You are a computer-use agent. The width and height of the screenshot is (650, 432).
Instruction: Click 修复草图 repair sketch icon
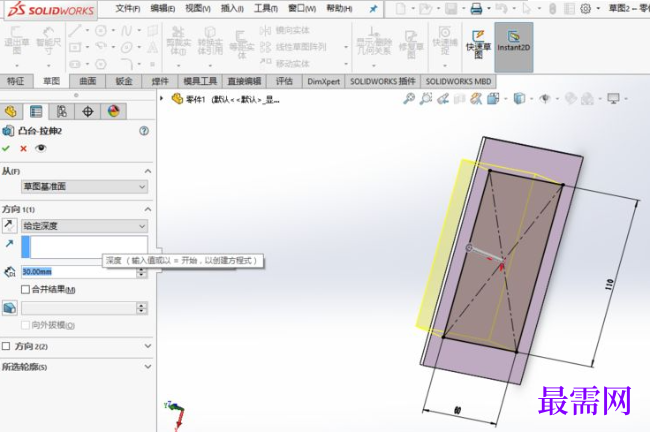coord(411,43)
